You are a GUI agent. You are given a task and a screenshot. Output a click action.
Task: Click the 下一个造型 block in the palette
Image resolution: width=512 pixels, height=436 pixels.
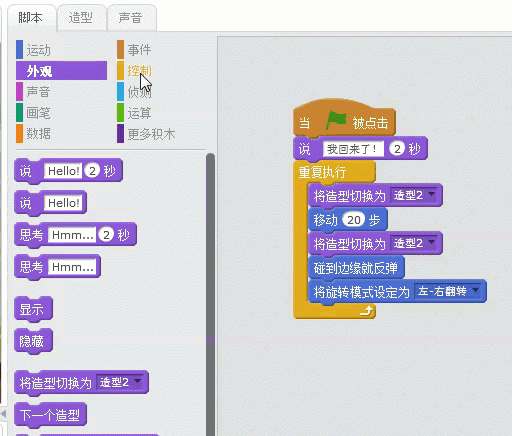coord(50,415)
